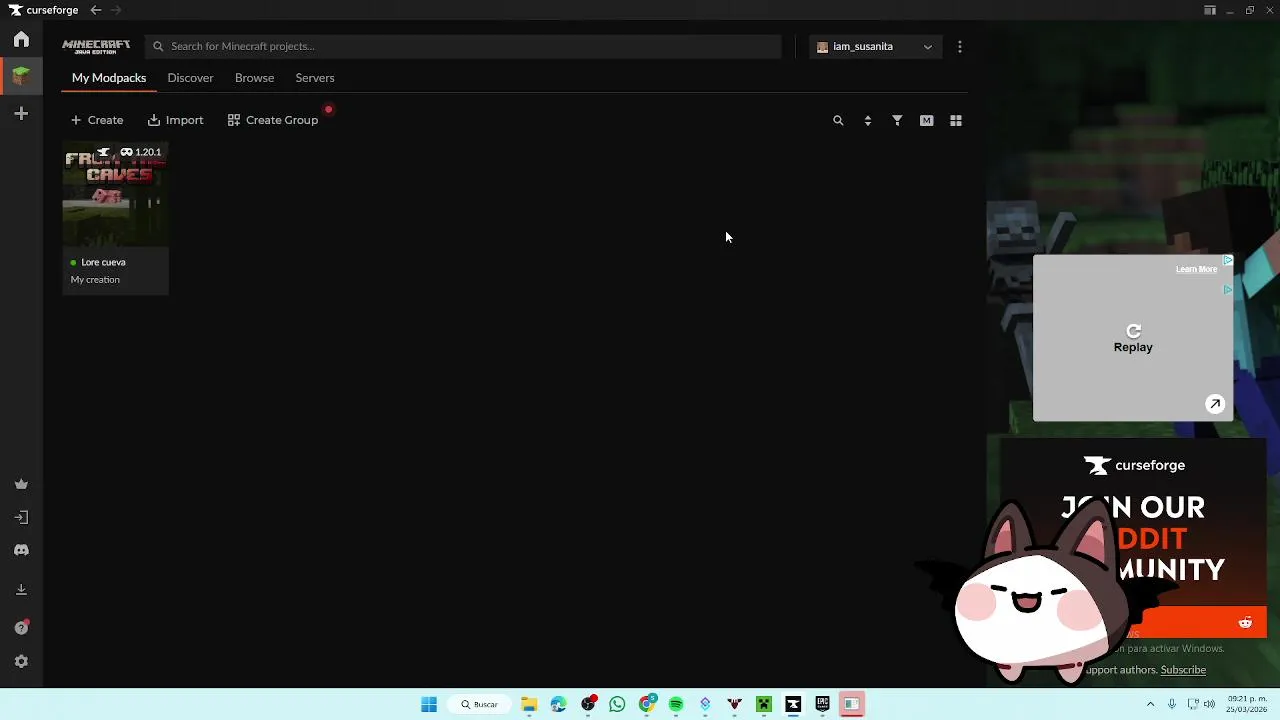Open the Discord icon in sidebar

[x=21, y=550]
